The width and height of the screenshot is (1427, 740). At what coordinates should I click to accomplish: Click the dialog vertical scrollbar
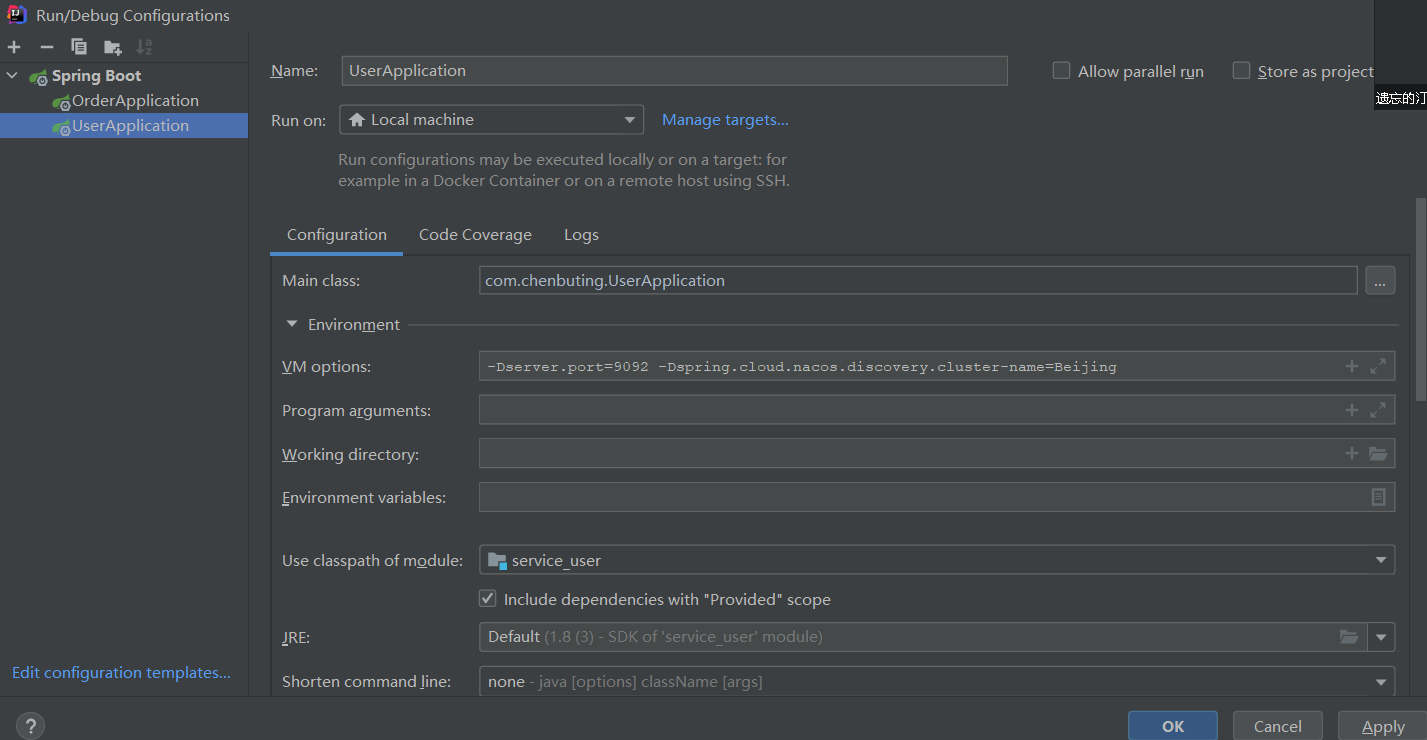1421,300
